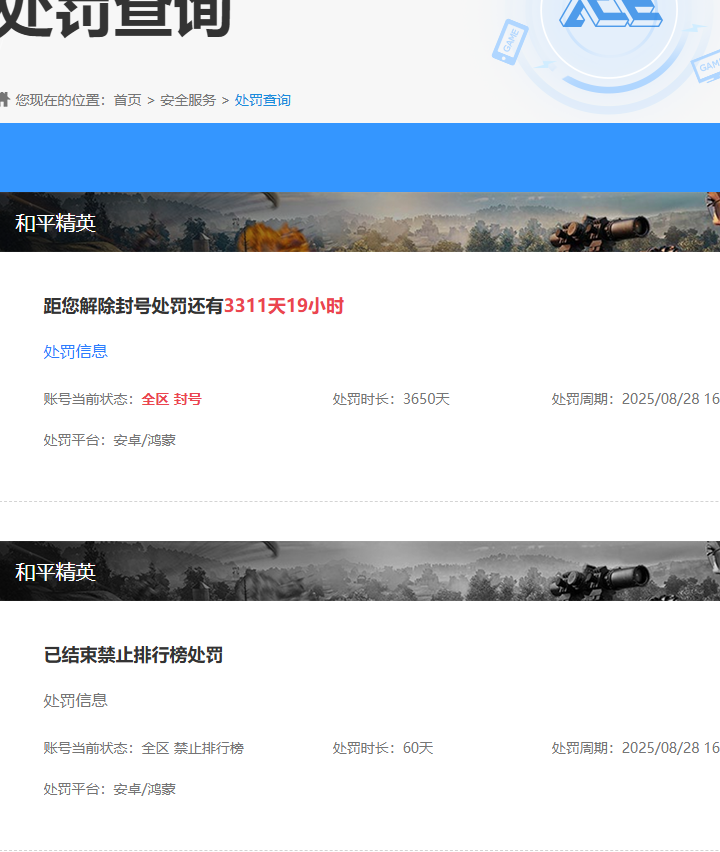Click the ACE logo at the top
This screenshot has height=852, width=720.
click(x=610, y=13)
